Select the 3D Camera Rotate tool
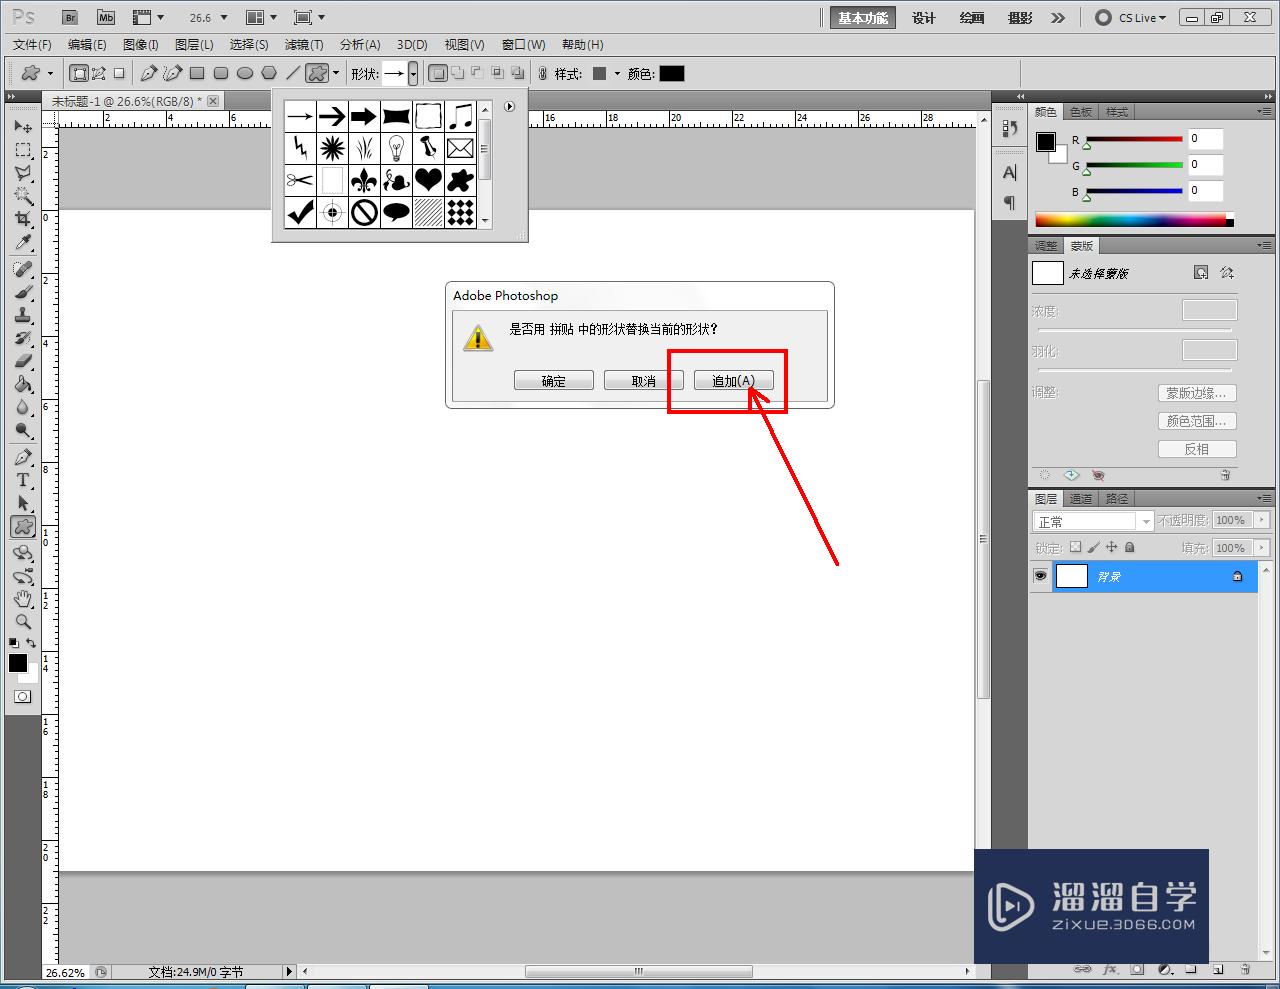The width and height of the screenshot is (1280, 989). pos(22,576)
